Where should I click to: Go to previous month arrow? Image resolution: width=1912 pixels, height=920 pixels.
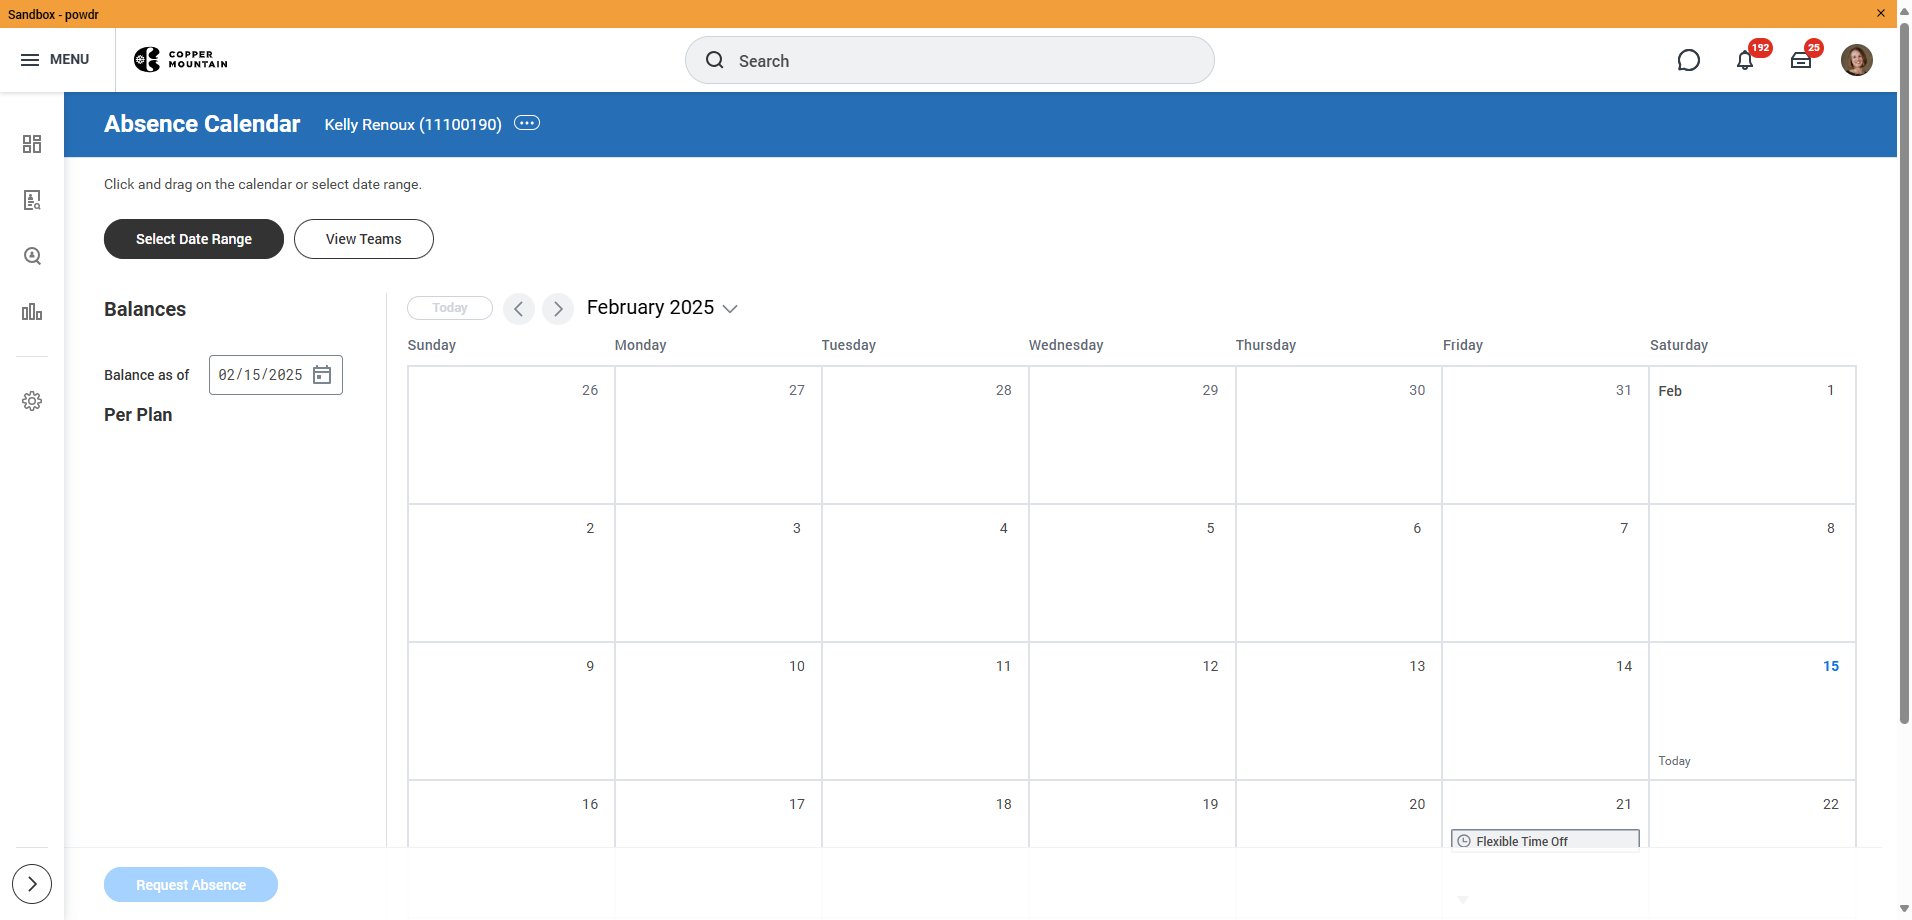pyautogui.click(x=519, y=309)
